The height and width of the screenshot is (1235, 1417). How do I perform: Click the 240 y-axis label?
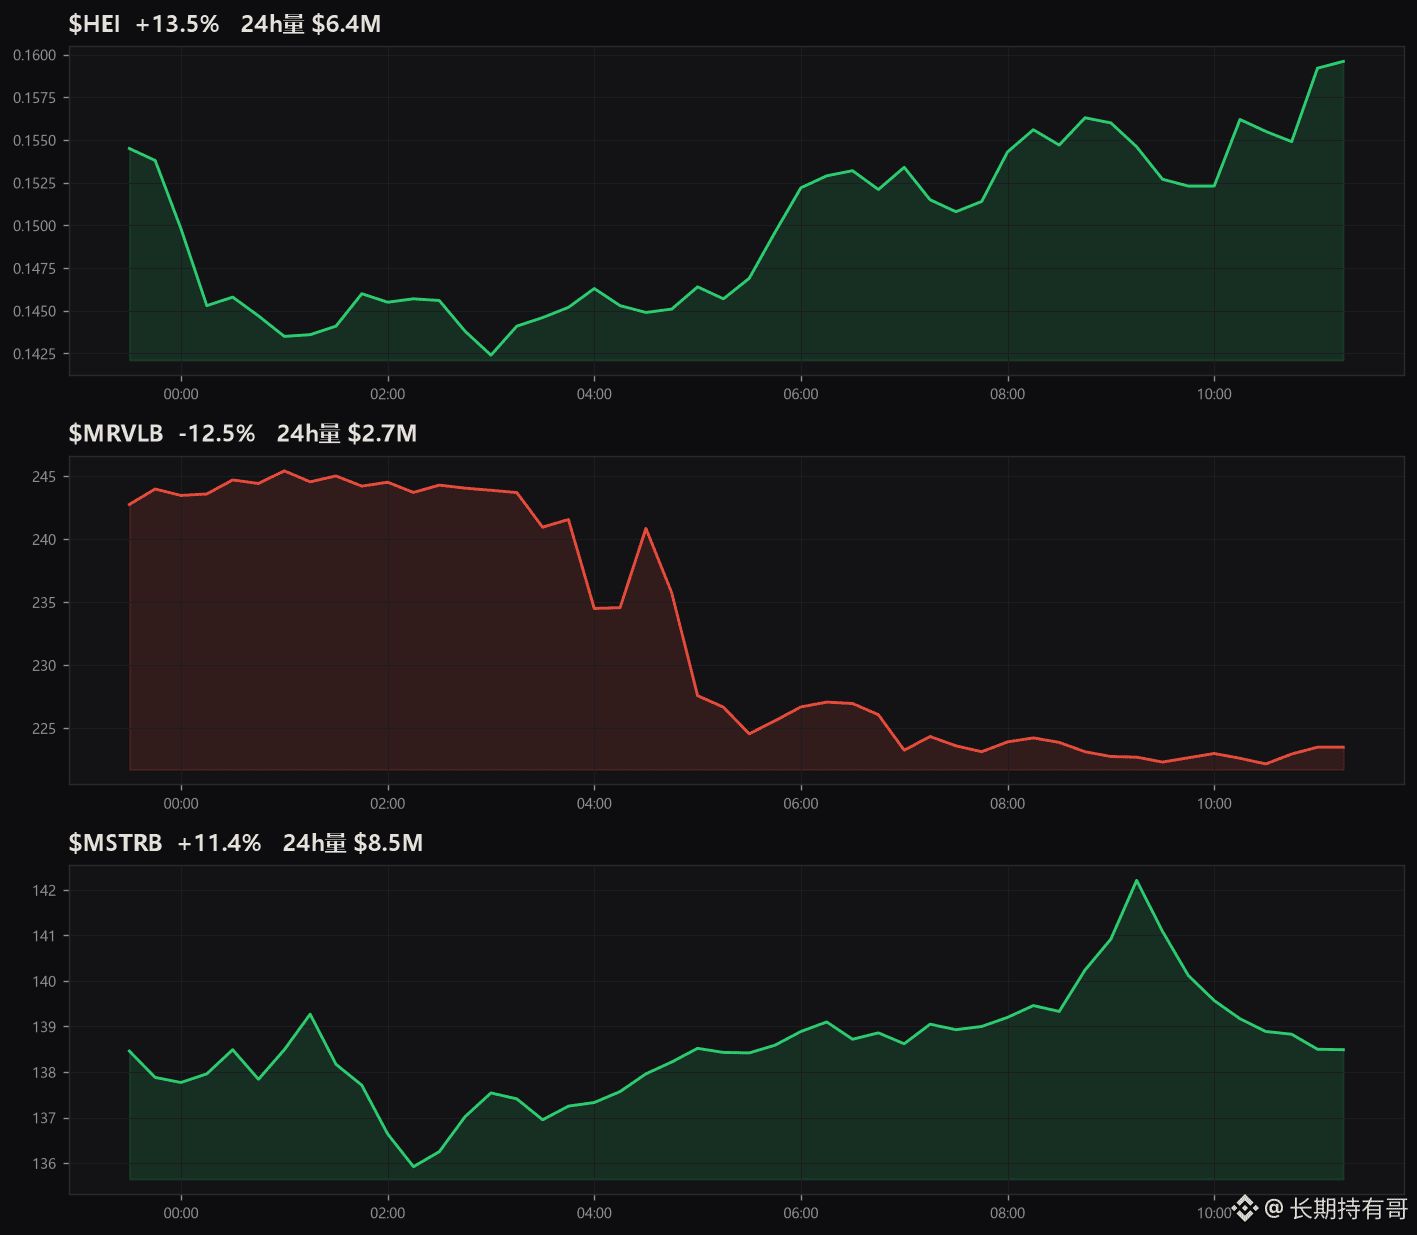pos(44,540)
